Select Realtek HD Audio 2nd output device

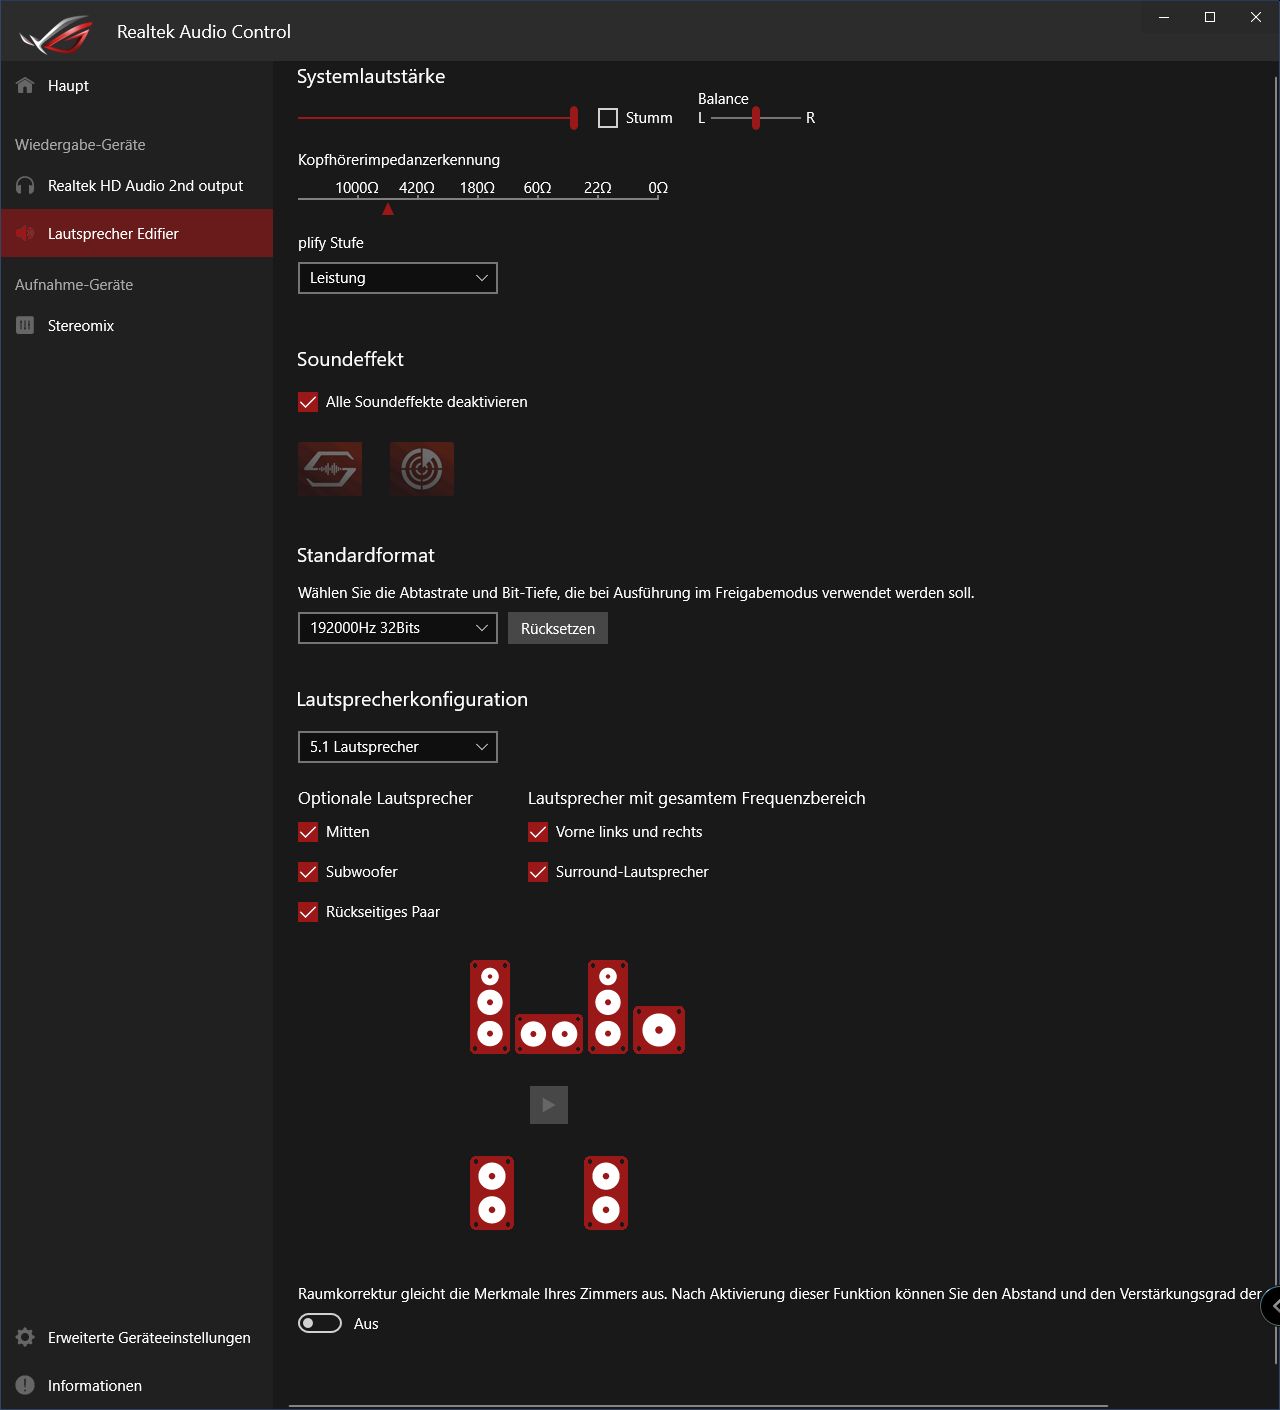tap(136, 186)
